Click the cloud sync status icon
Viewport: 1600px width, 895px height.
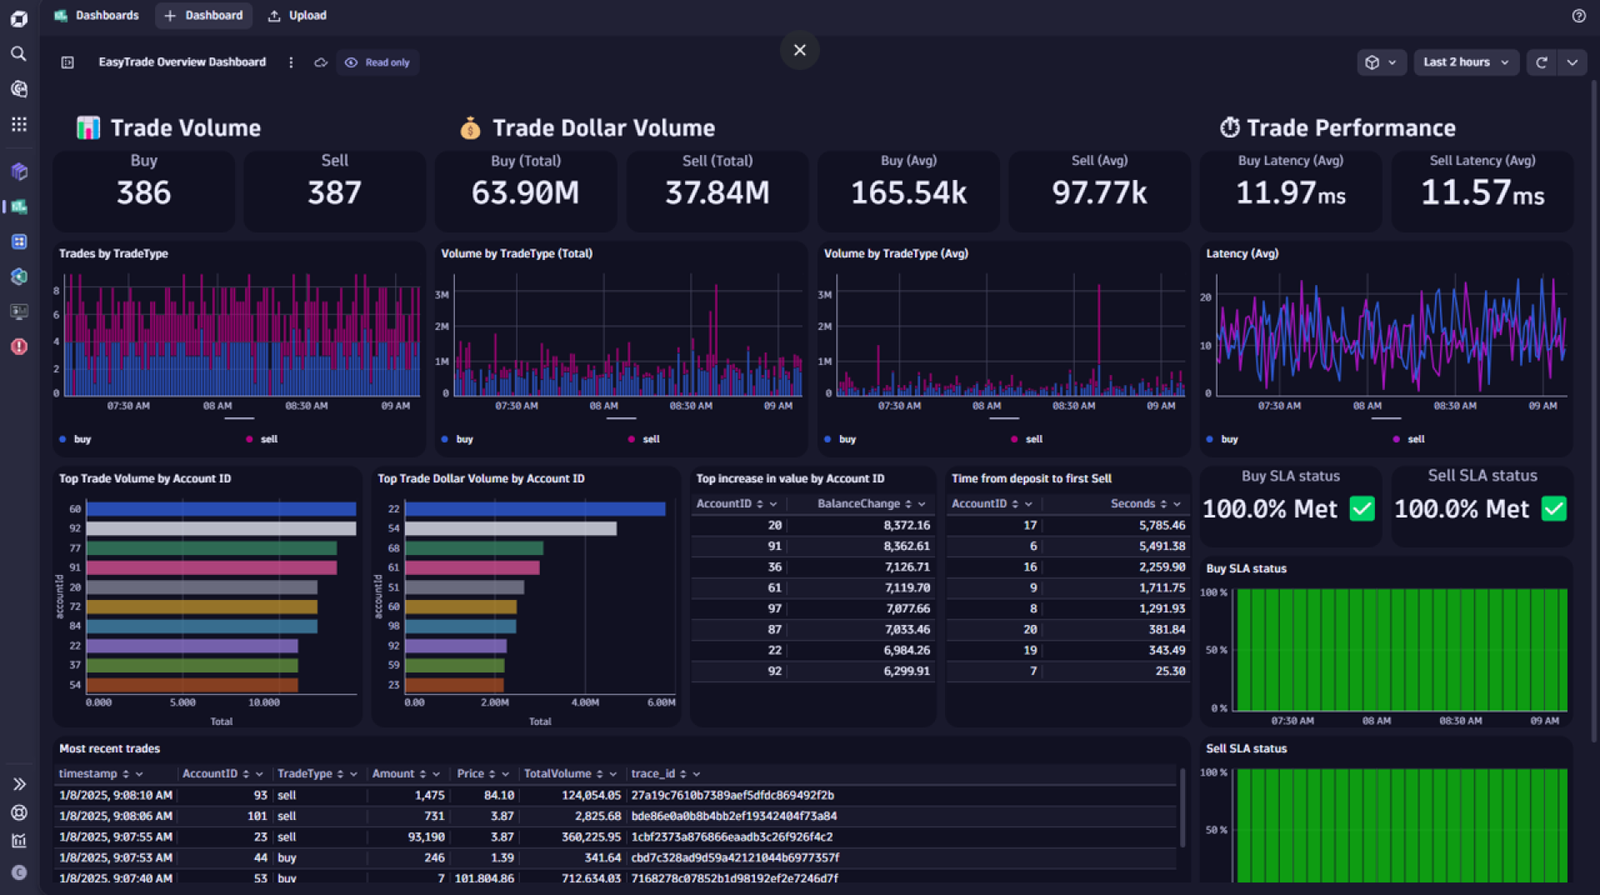[x=321, y=62]
